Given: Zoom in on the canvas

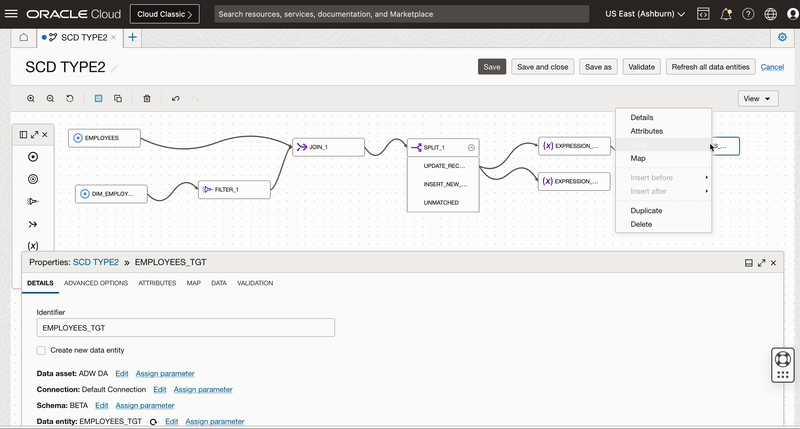Looking at the screenshot, I should [31, 98].
